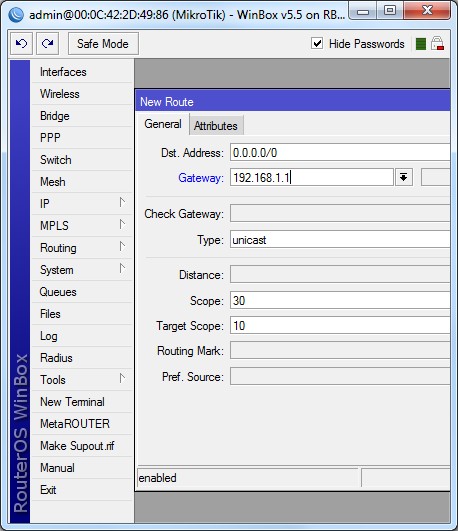Open the Bridge menu item
This screenshot has height=531, width=458.
(x=82, y=116)
